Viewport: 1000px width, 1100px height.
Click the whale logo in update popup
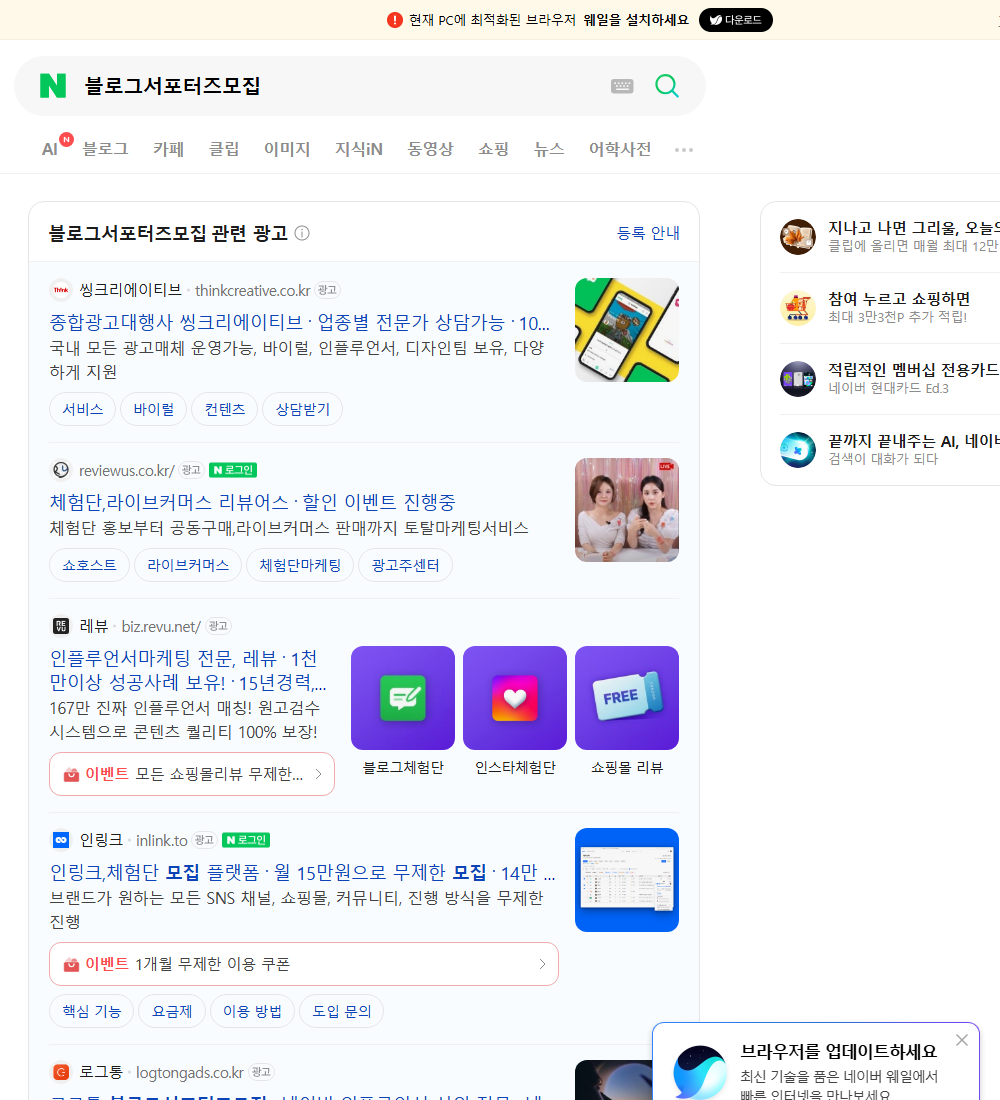(x=700, y=1072)
